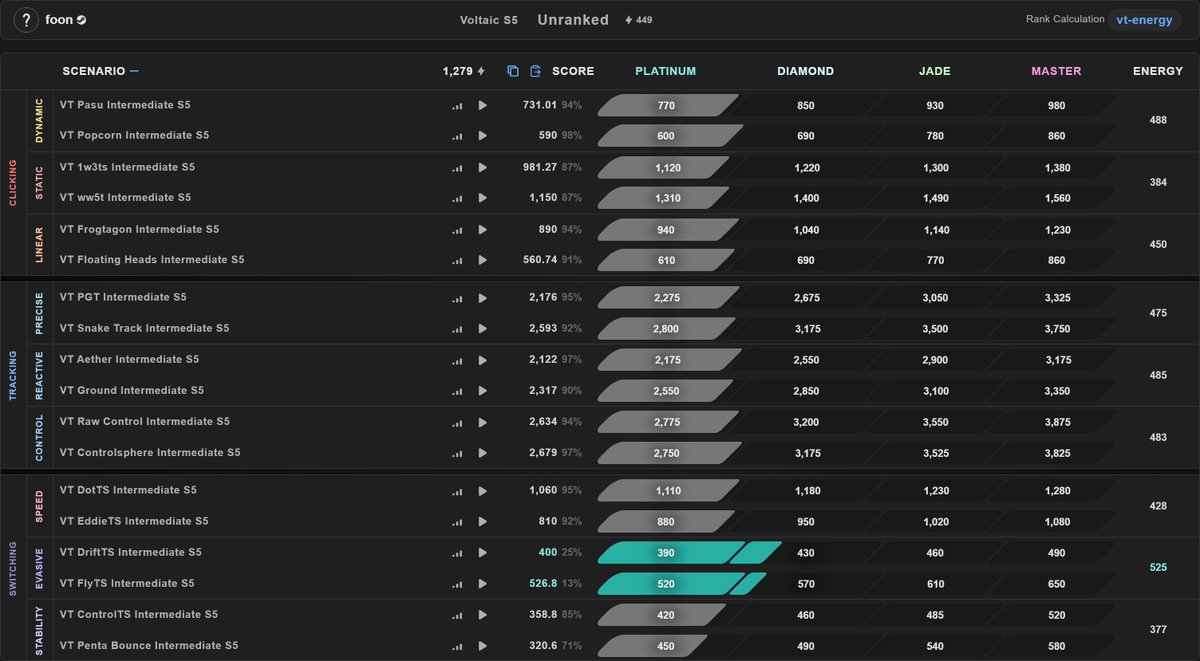Click the MASTER column header
The width and height of the screenshot is (1200, 661).
[x=1057, y=71]
